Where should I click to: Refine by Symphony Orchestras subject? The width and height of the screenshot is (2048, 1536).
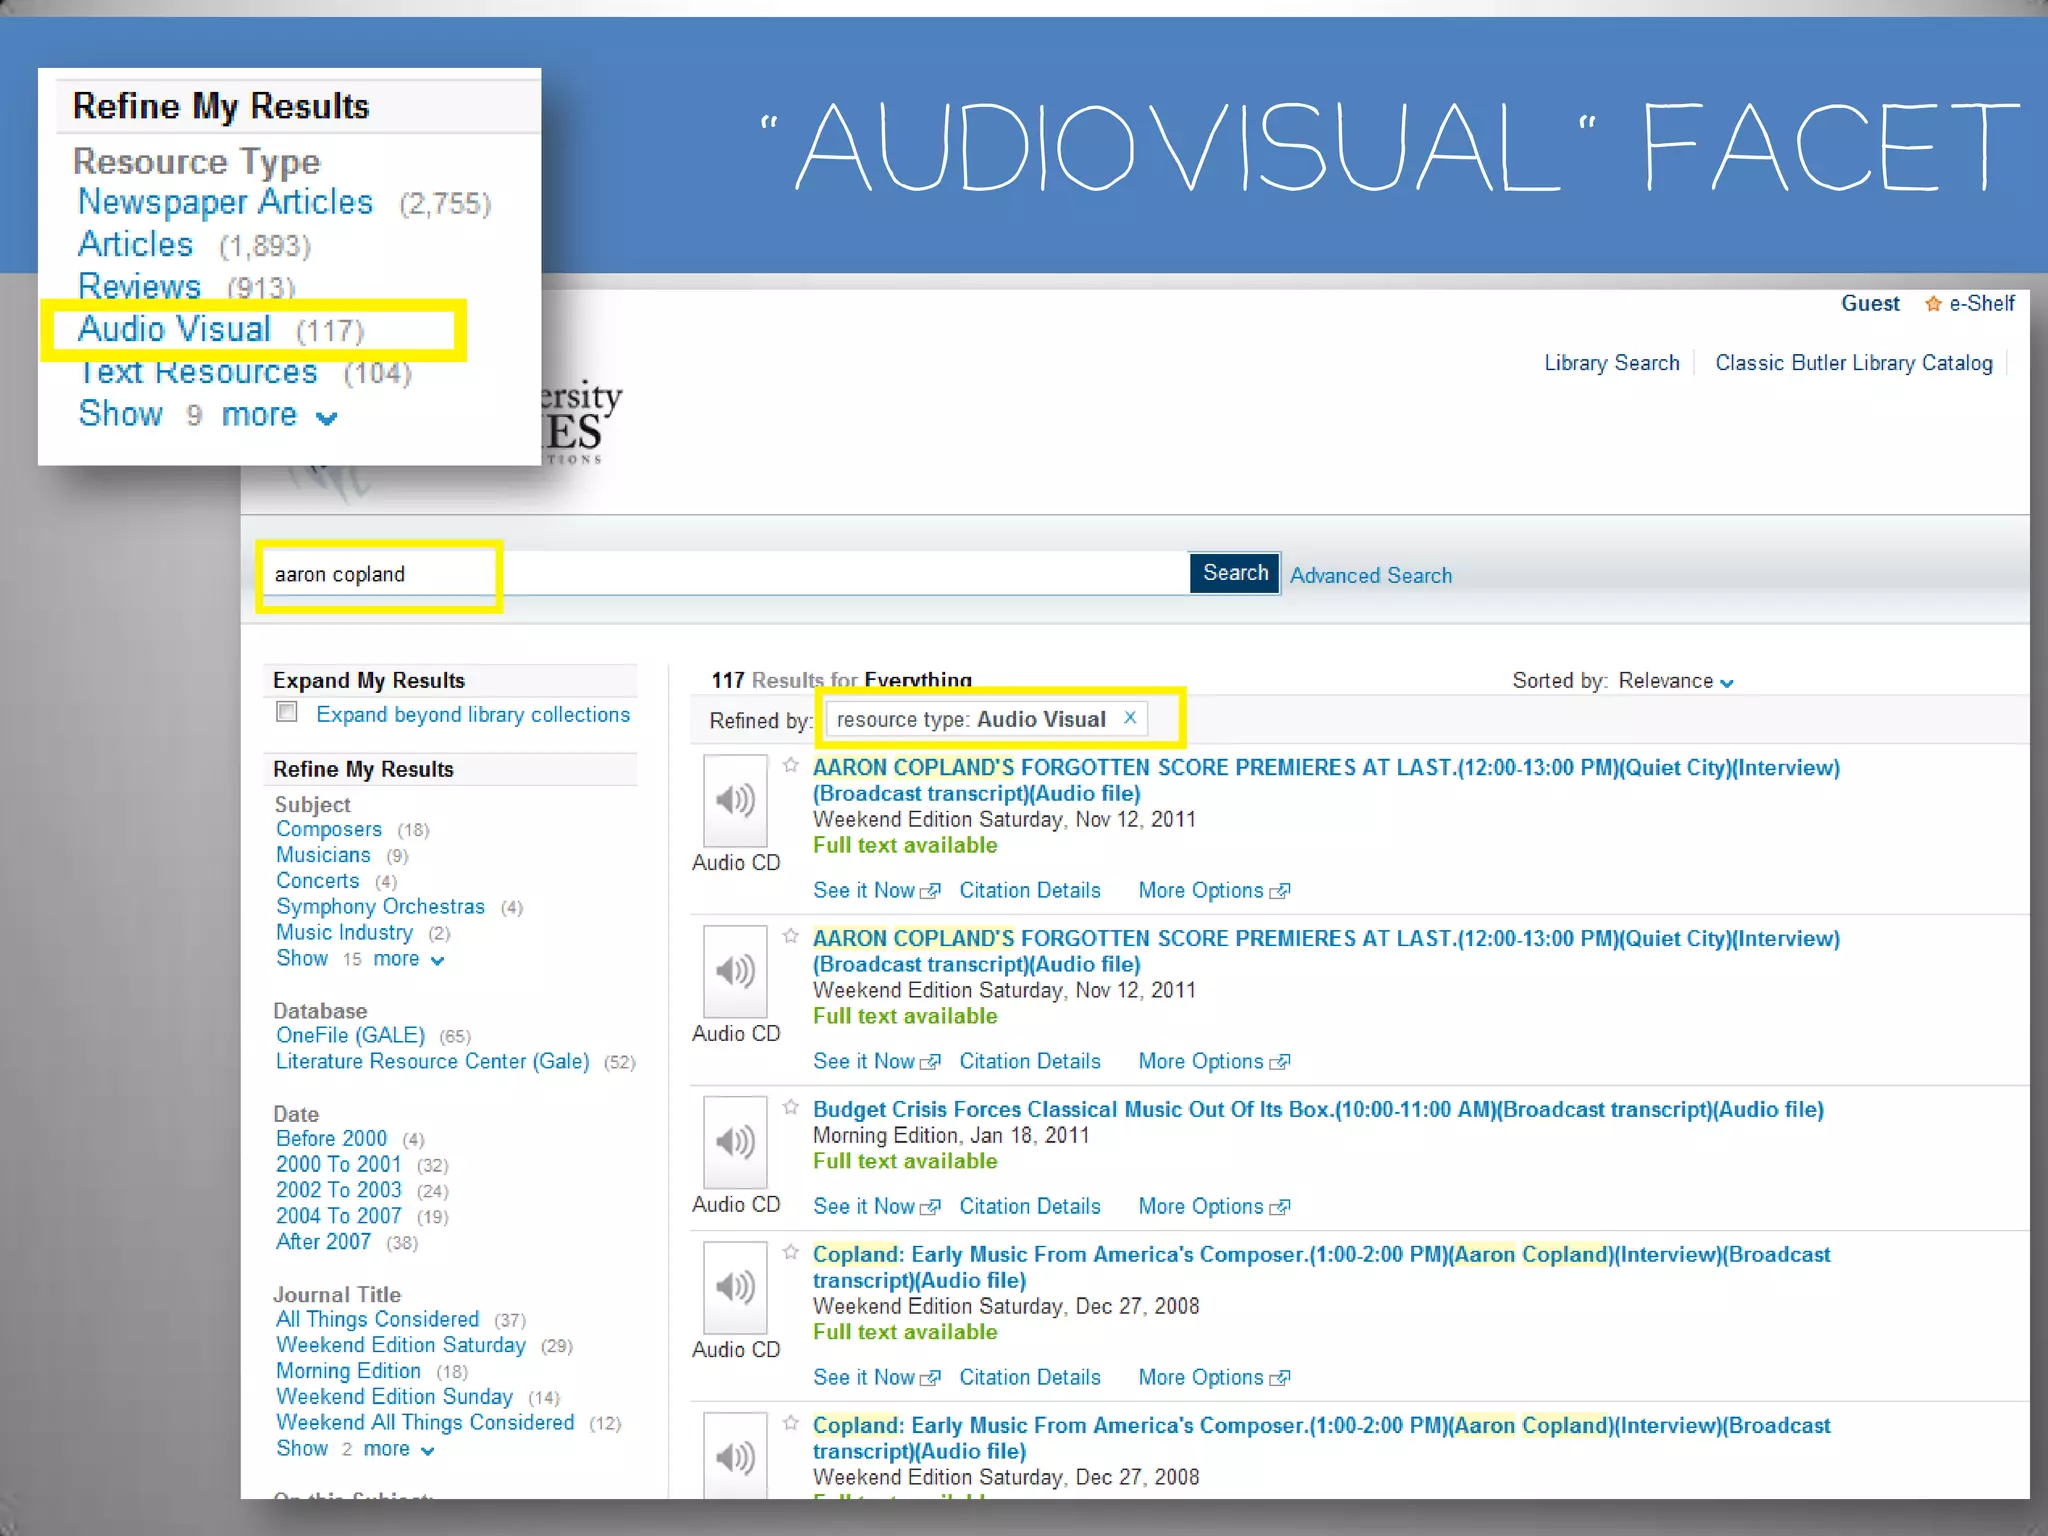click(380, 907)
